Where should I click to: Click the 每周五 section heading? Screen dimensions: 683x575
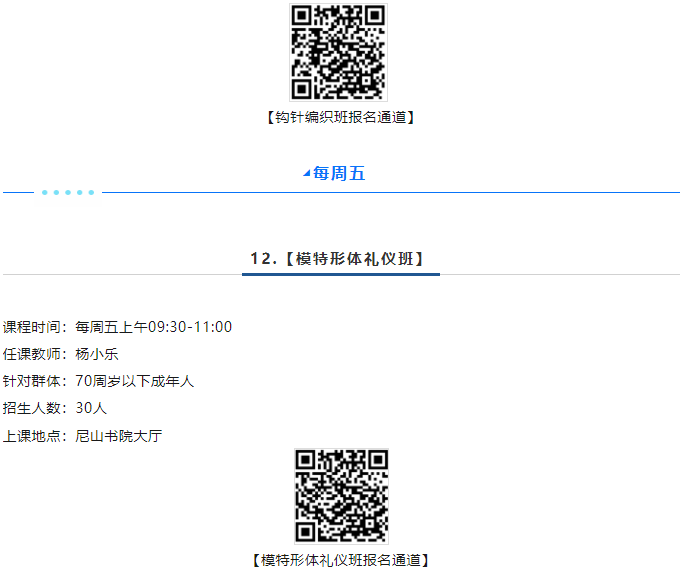pos(339,173)
